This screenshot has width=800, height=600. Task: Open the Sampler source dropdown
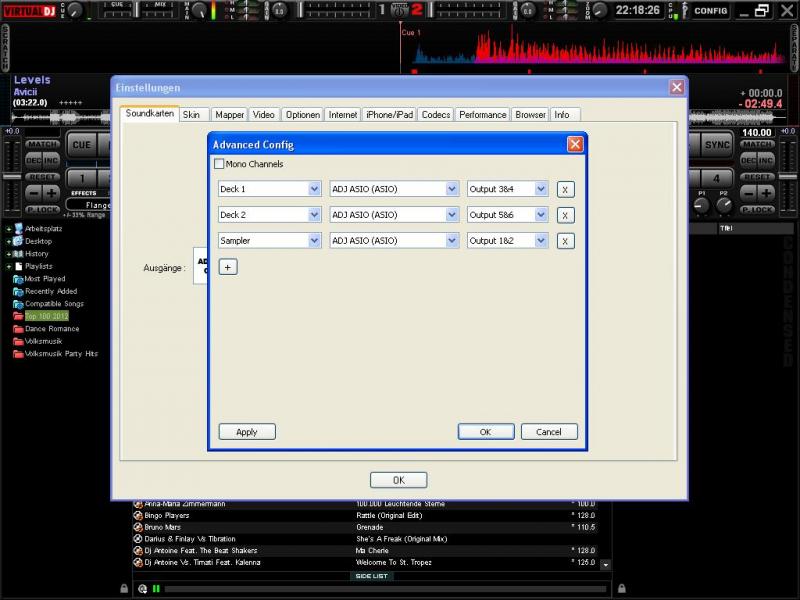coord(269,241)
